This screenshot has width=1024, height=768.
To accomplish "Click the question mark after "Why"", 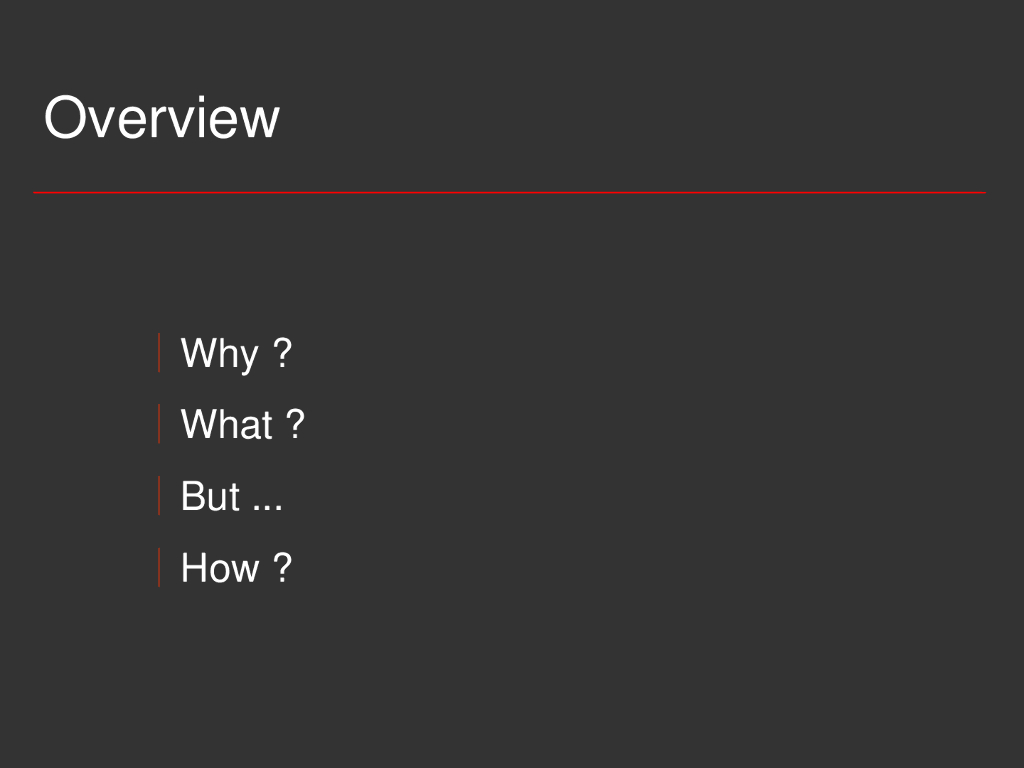I will (x=283, y=353).
